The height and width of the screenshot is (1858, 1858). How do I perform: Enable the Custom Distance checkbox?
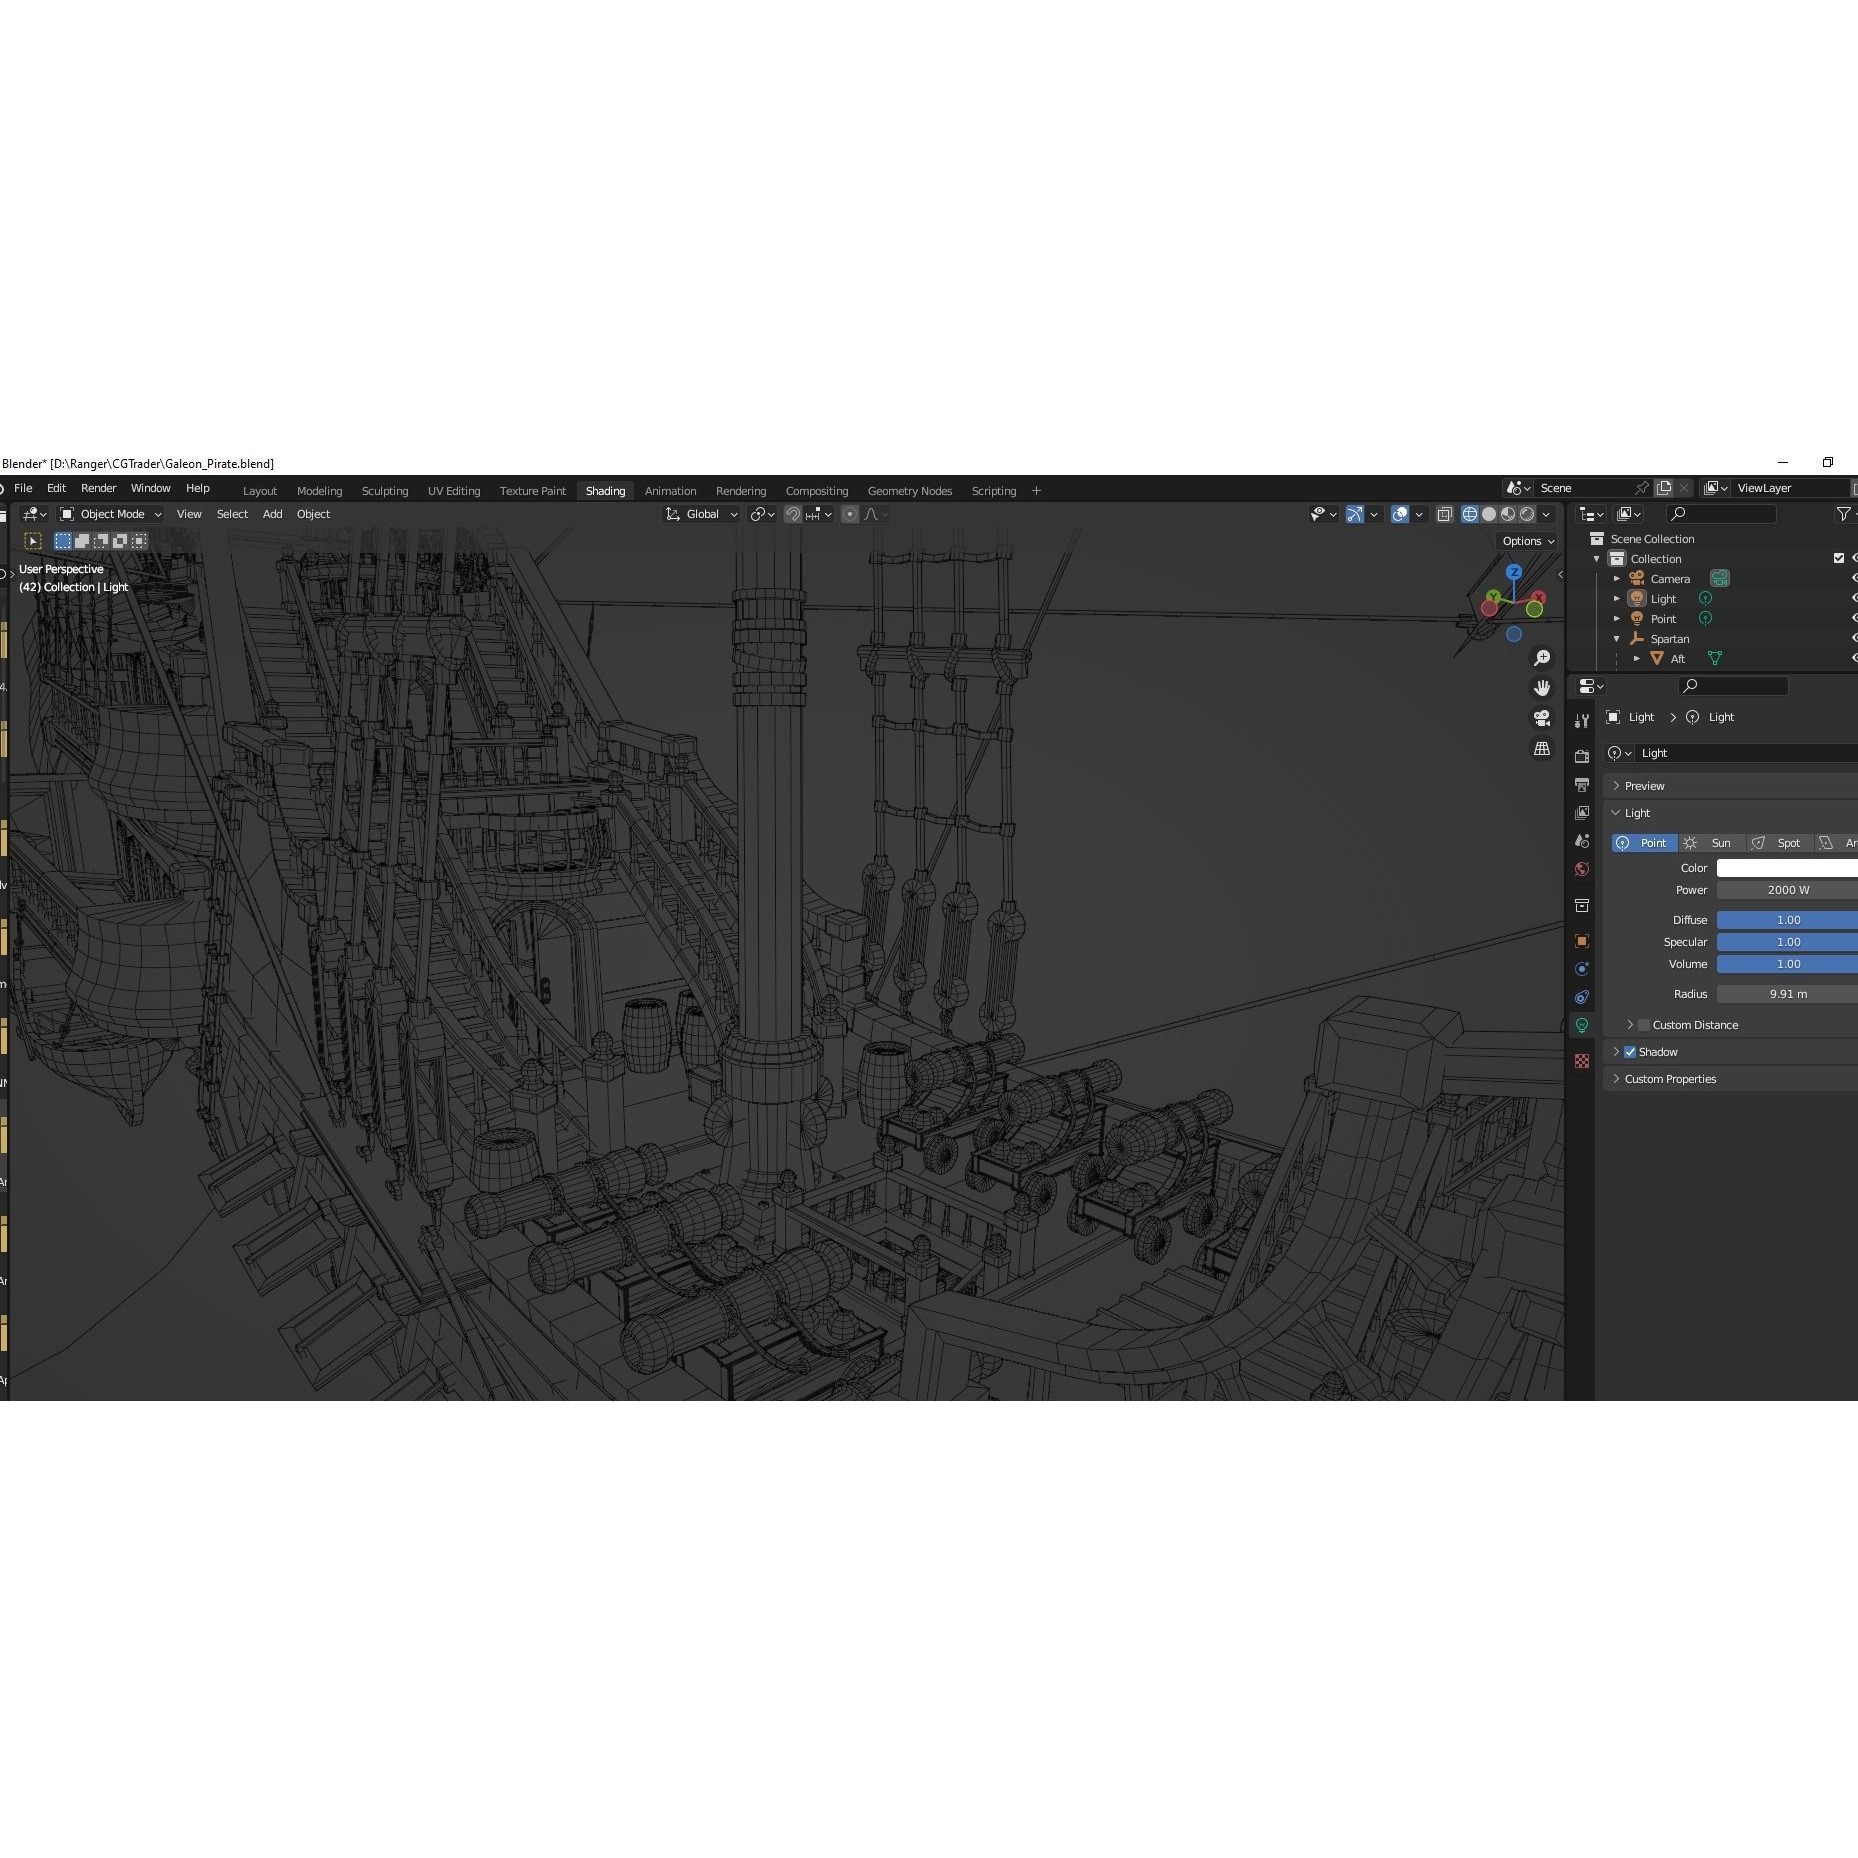[1645, 1024]
